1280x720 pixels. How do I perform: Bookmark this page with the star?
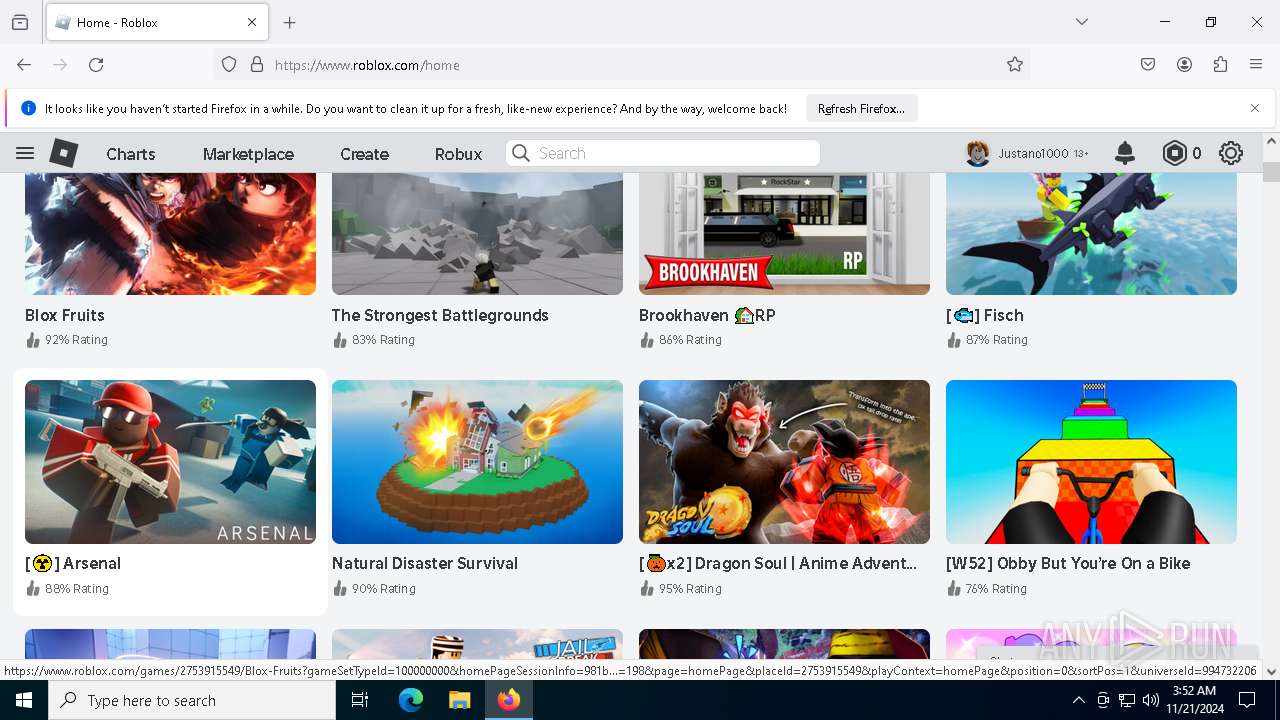(x=1015, y=65)
